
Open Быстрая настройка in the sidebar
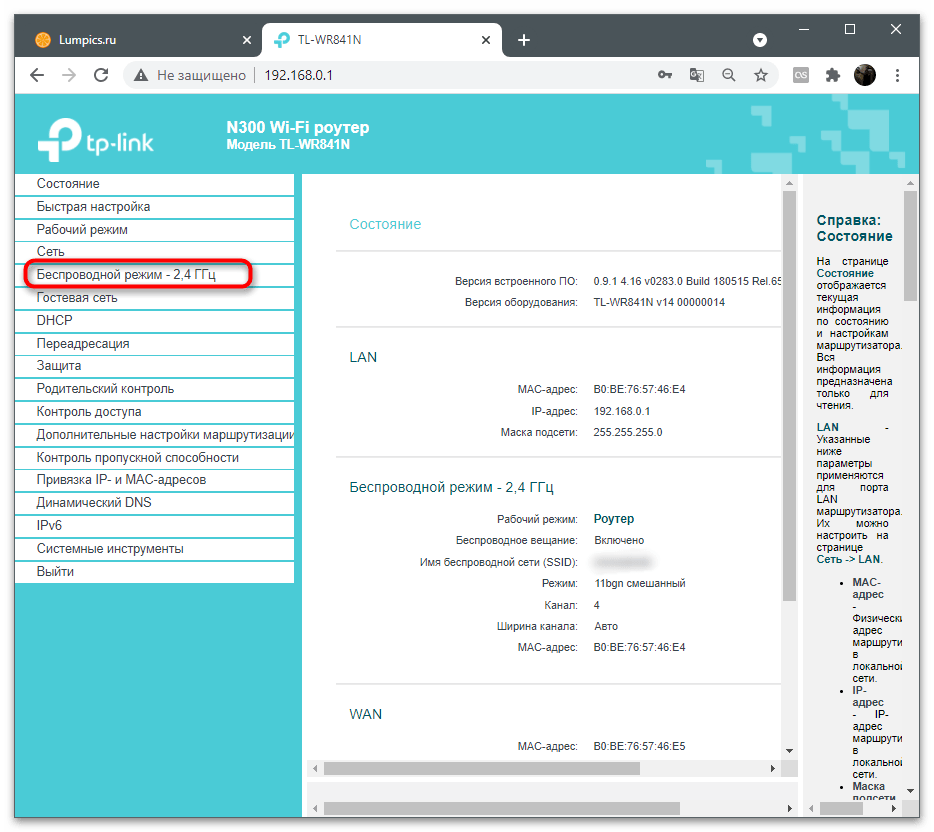[x=154, y=207]
